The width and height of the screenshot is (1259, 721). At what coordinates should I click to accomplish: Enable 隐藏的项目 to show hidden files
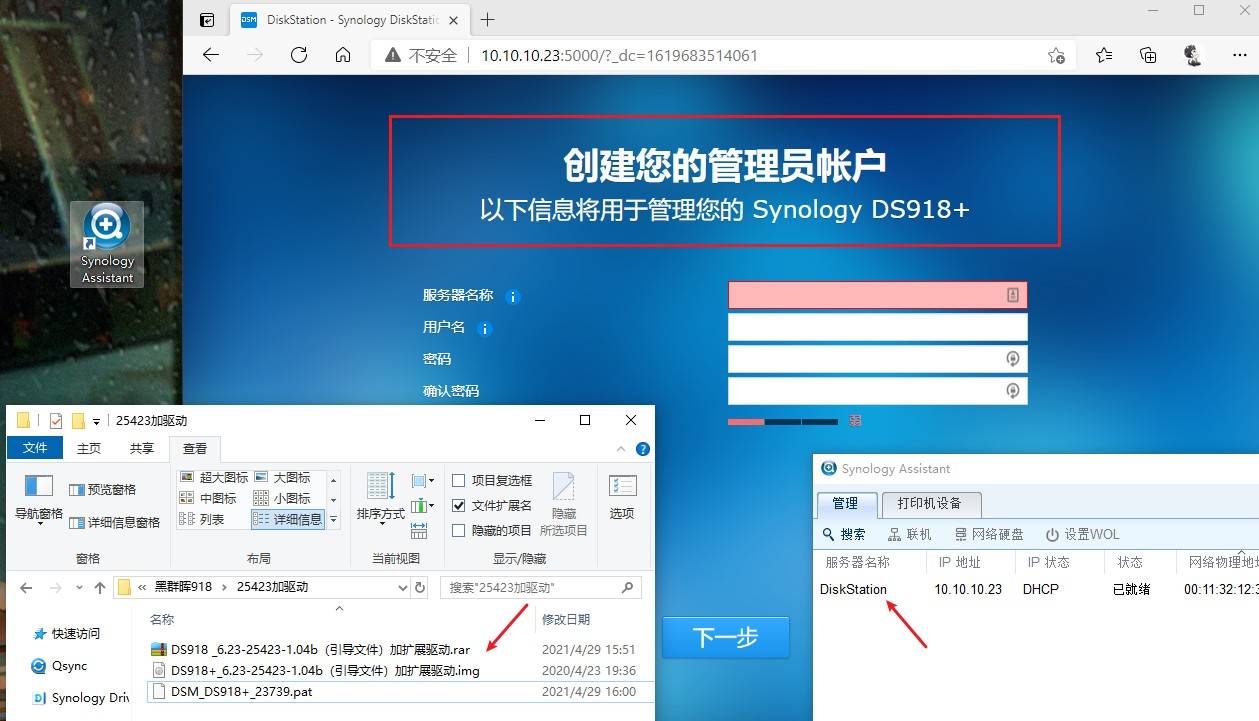[458, 530]
